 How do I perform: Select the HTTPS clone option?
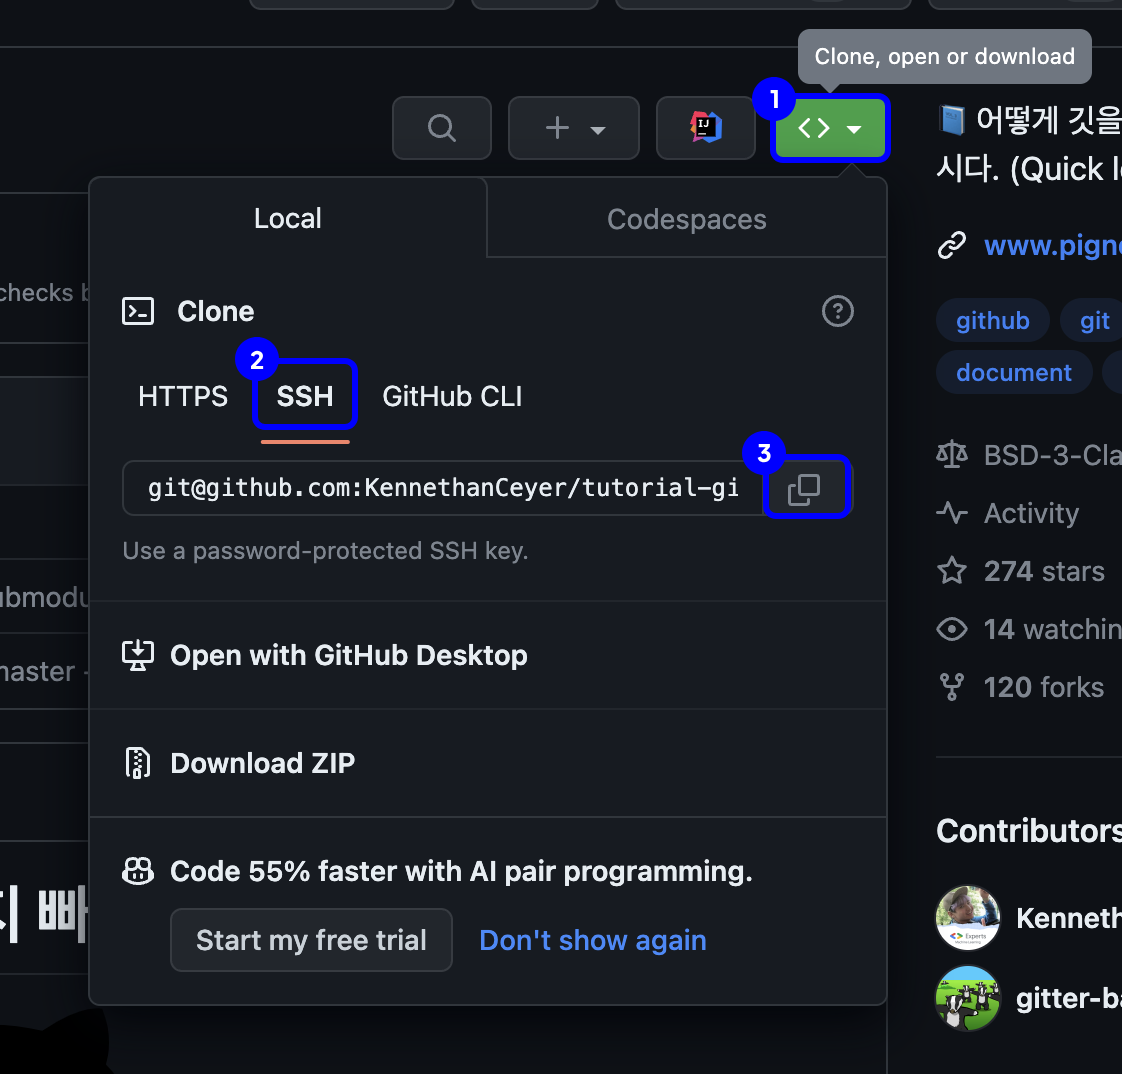pyautogui.click(x=183, y=396)
